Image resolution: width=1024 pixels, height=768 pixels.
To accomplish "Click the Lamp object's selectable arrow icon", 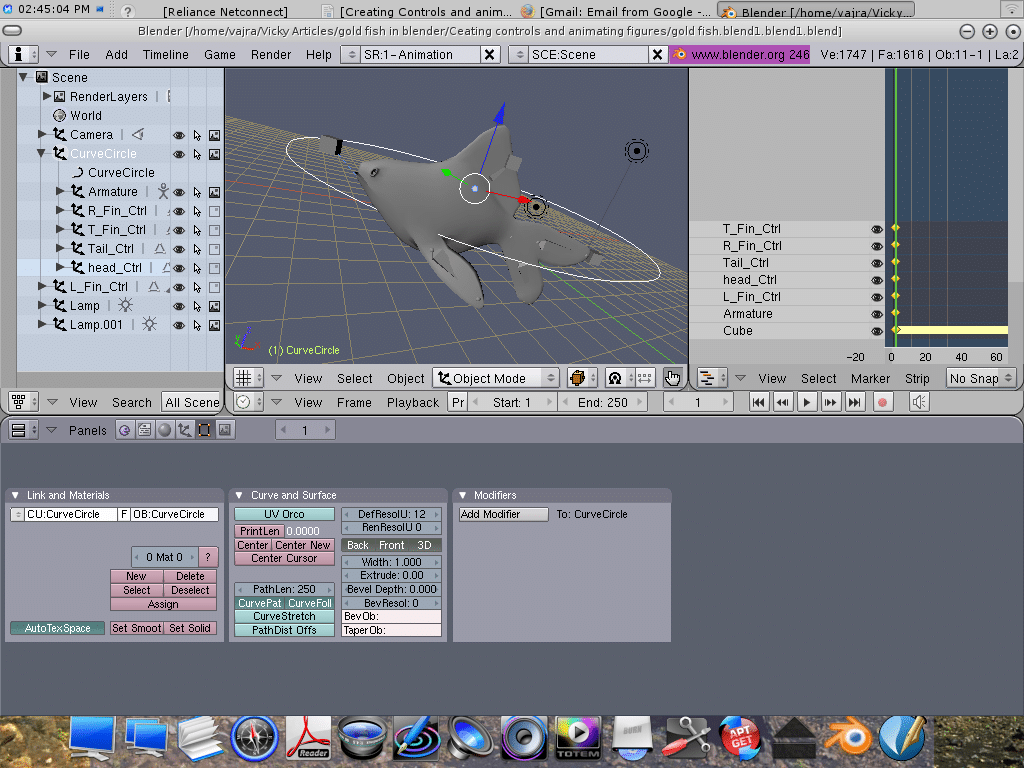I will click(x=197, y=306).
